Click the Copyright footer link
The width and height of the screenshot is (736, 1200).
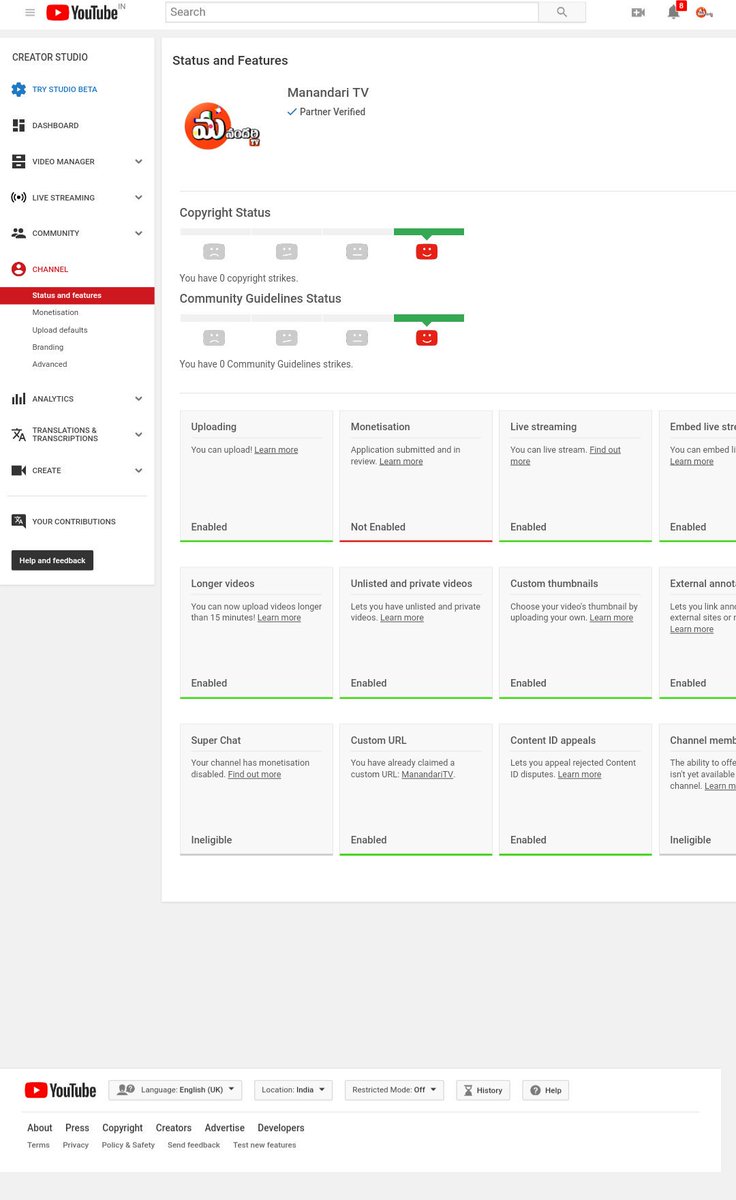pyautogui.click(x=122, y=1128)
